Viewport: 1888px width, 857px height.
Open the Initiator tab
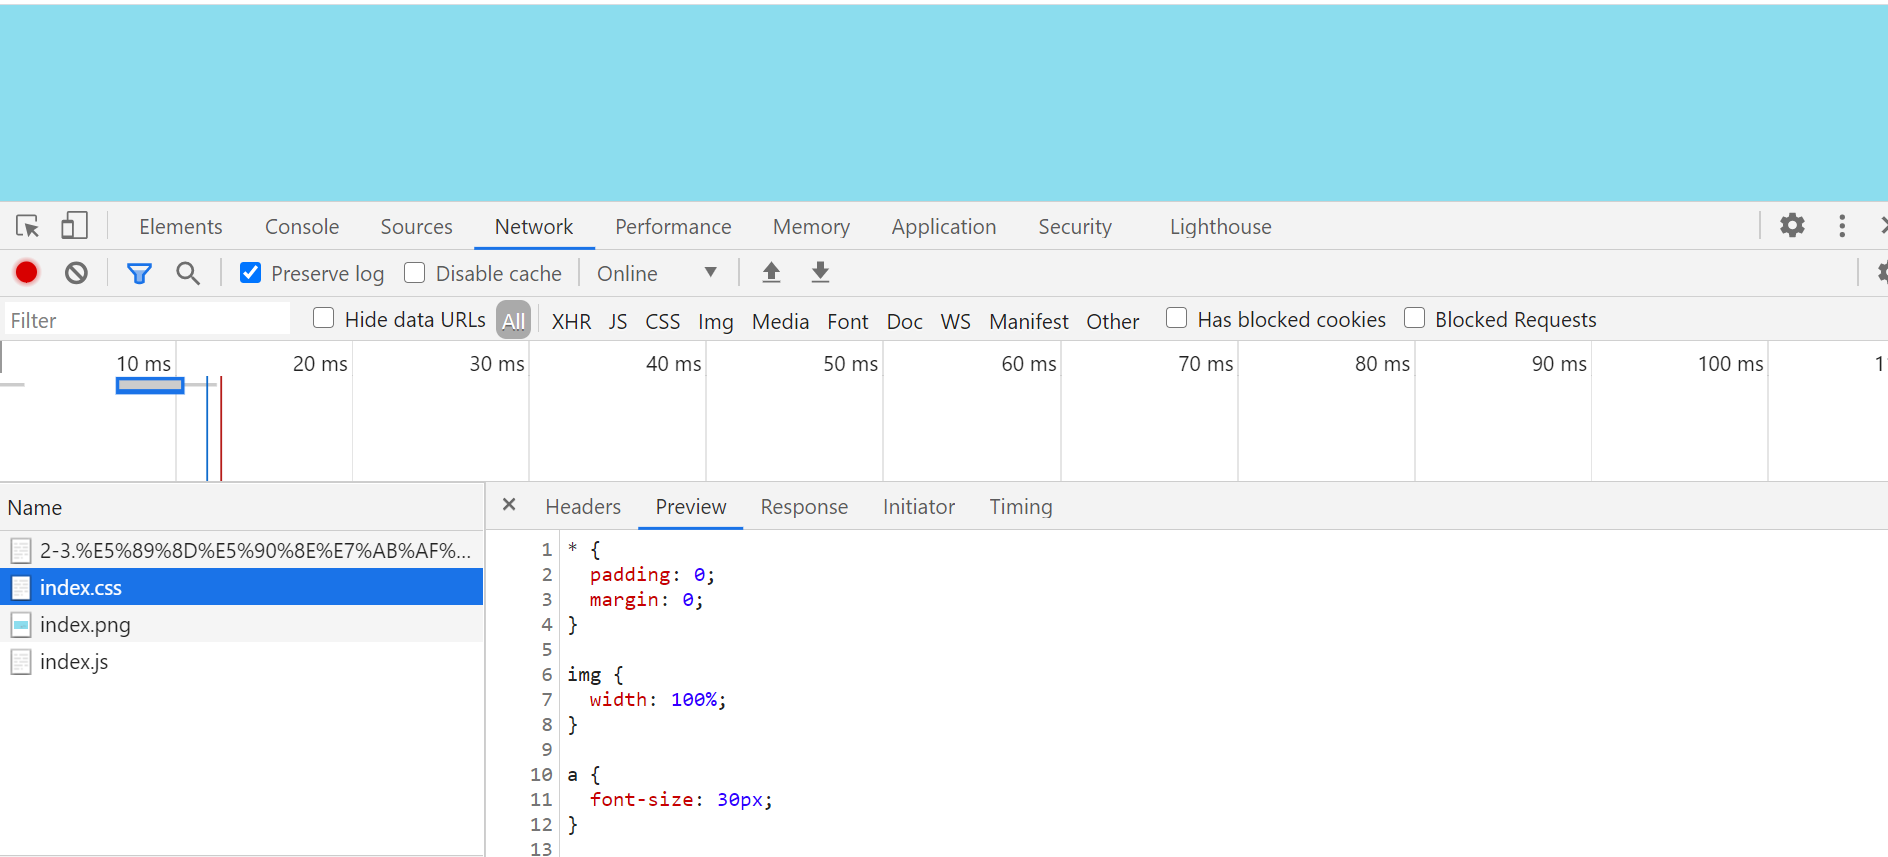click(919, 507)
